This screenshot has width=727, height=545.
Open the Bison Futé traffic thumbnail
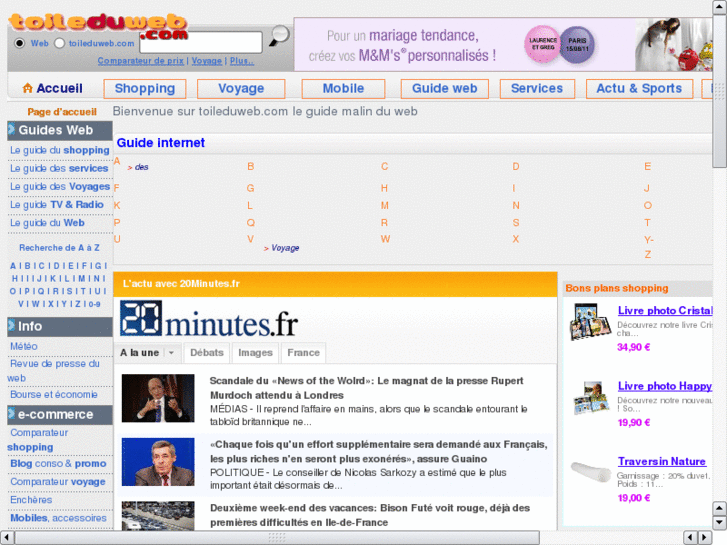[158, 515]
